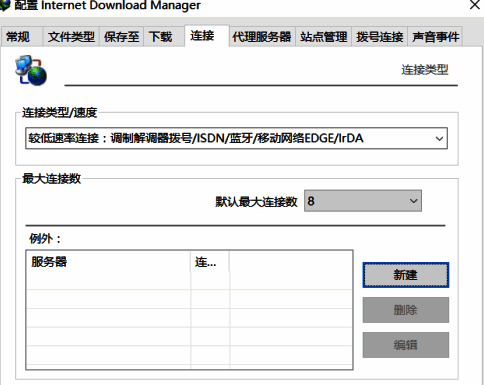This screenshot has height=385, width=484.
Task: Click the 服务器 column header
Action: 108,262
